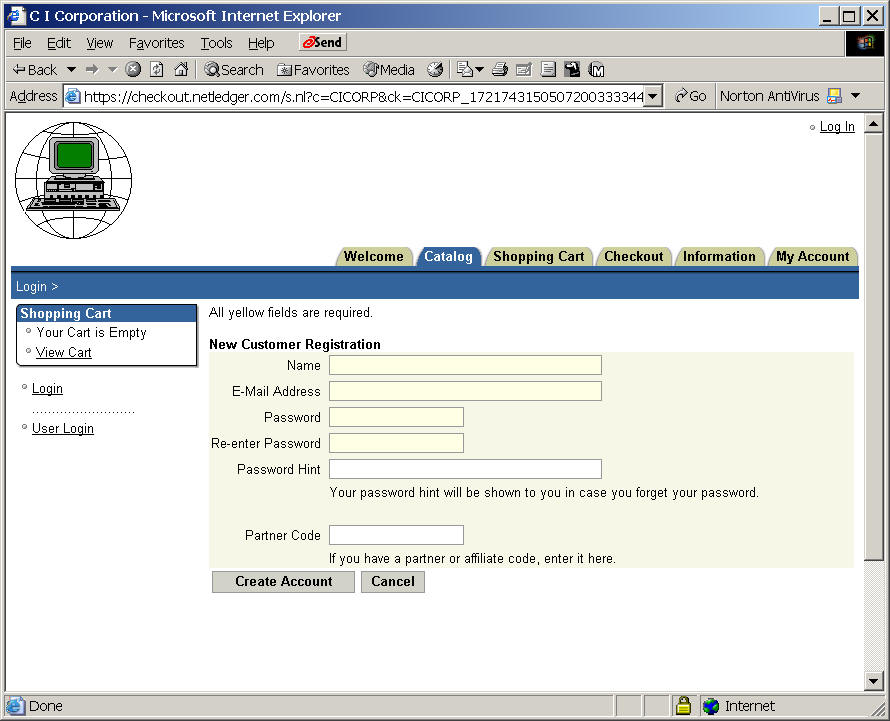Open the History toolbar icon

point(435,70)
